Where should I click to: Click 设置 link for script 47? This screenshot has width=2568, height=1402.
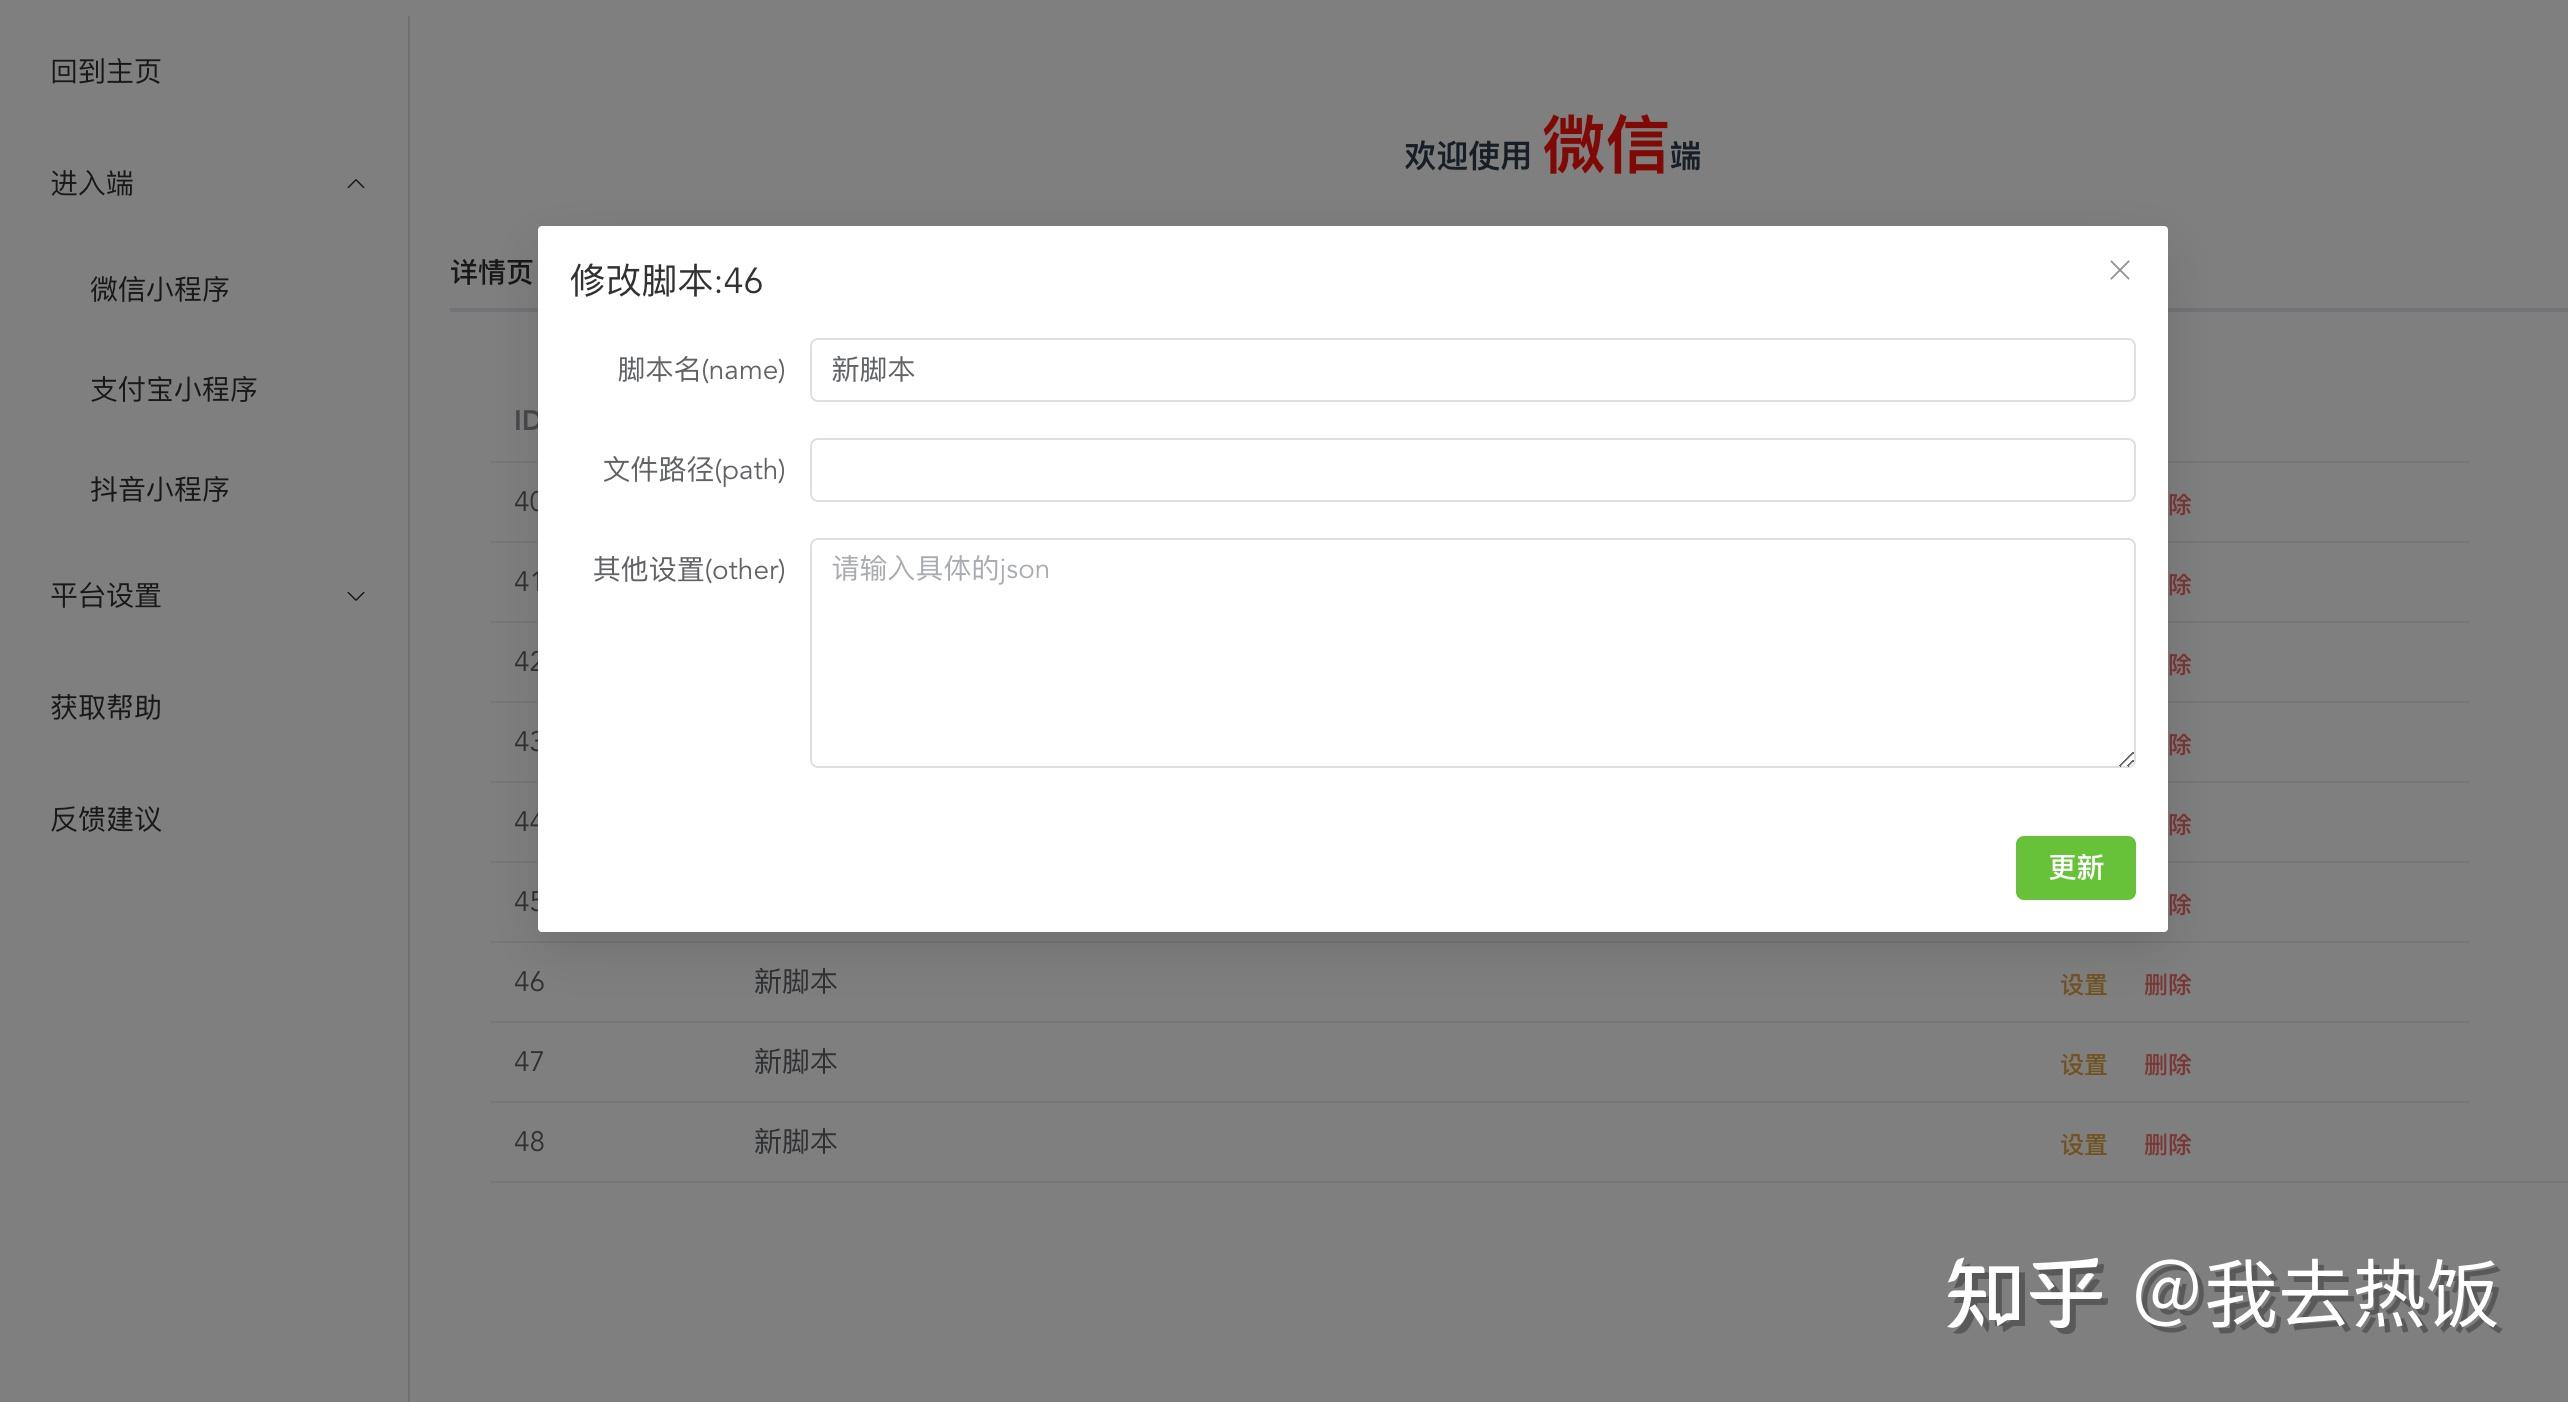pyautogui.click(x=2083, y=1064)
